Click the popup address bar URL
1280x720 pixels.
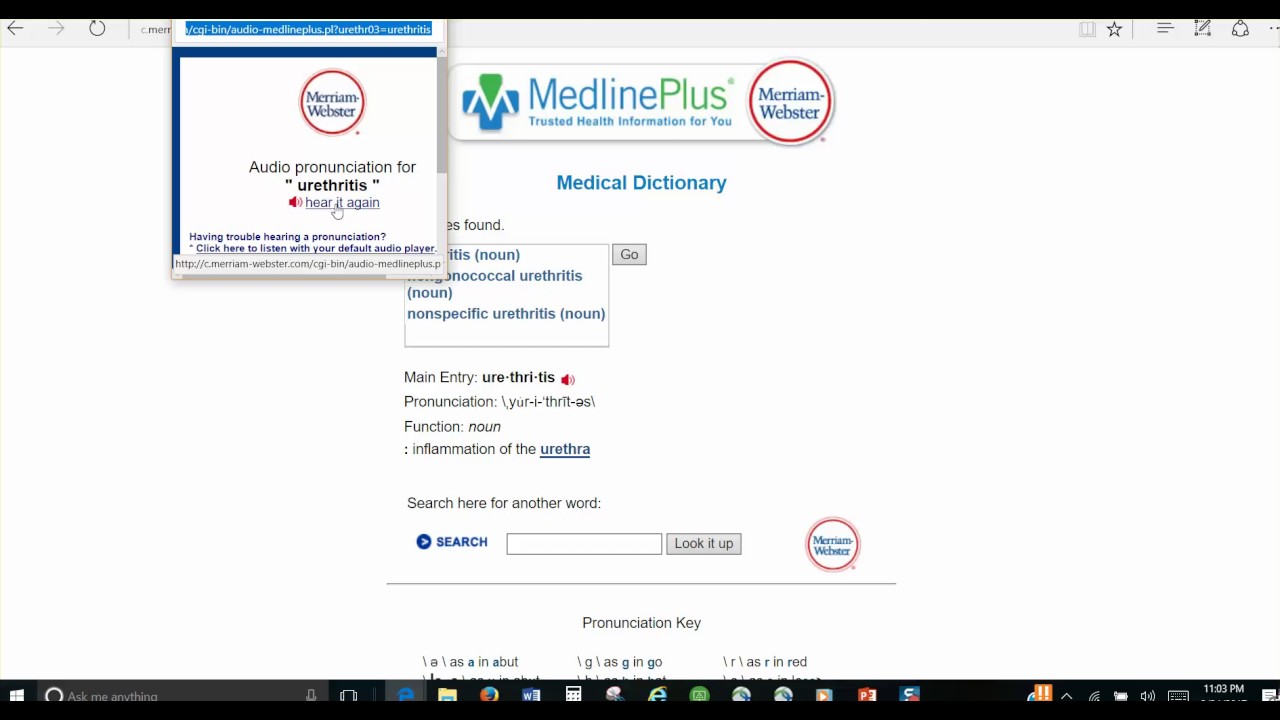[308, 29]
